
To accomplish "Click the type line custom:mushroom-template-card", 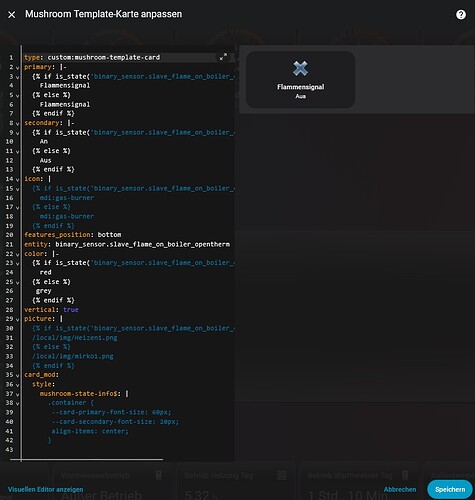I will pyautogui.click(x=92, y=57).
